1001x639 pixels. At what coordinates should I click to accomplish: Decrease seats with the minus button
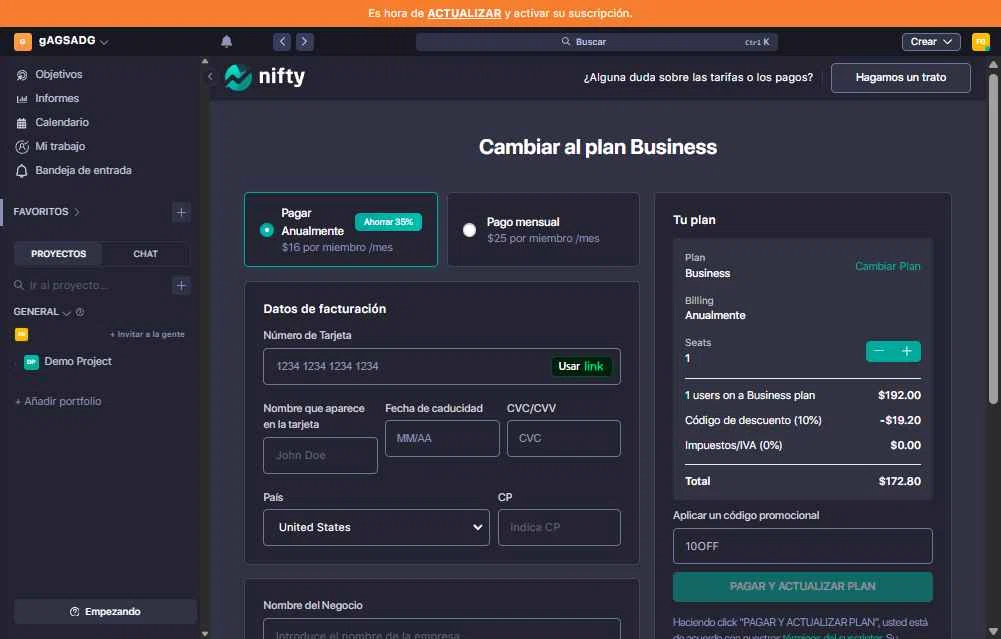(879, 351)
